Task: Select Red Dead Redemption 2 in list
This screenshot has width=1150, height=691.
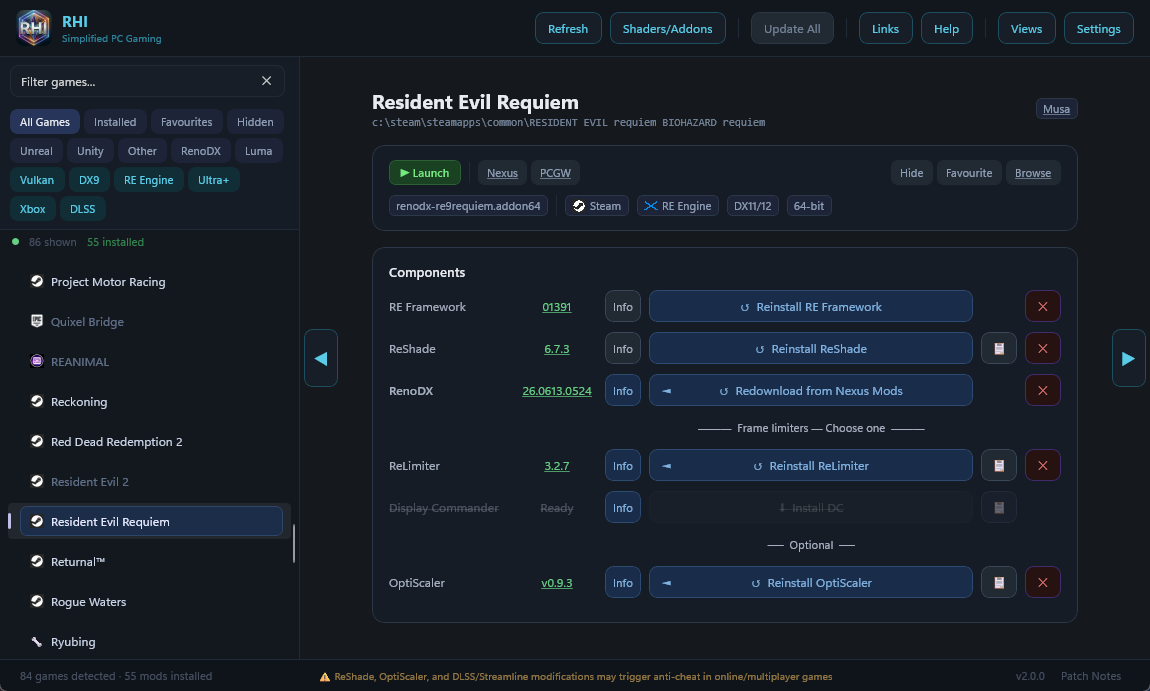Action: click(x=150, y=442)
